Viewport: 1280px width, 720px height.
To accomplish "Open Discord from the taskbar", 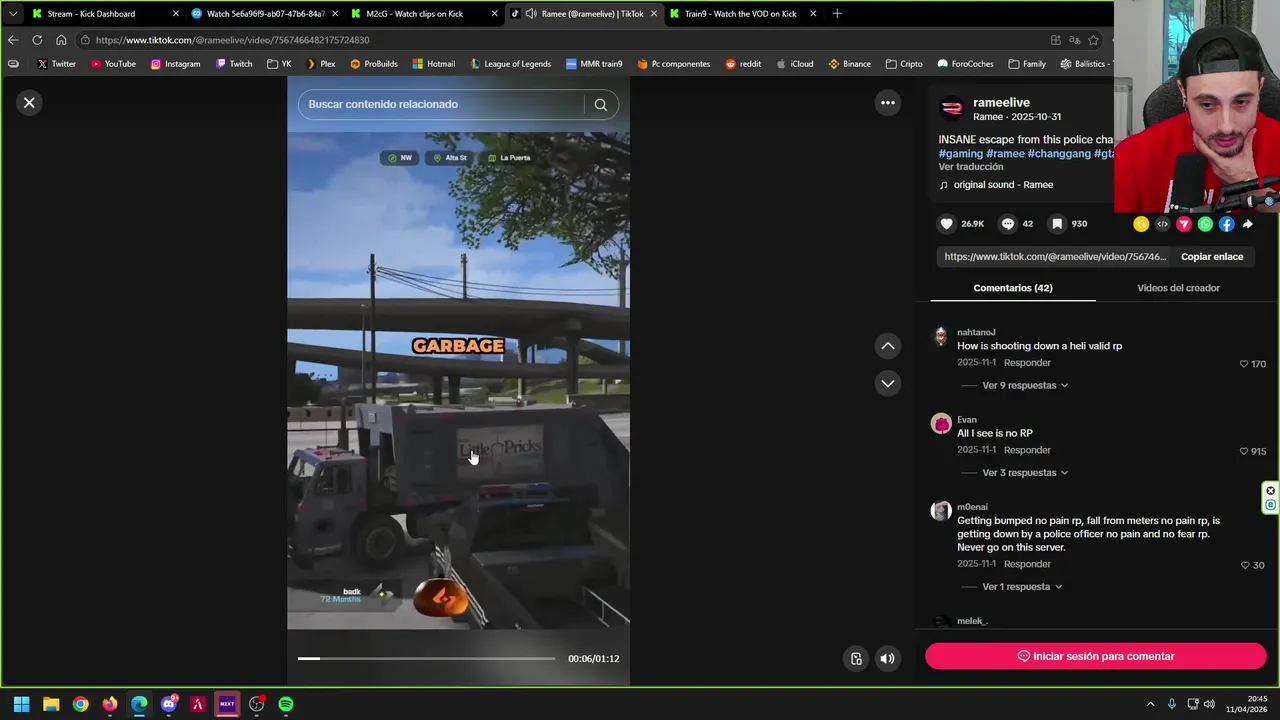I will point(168,704).
